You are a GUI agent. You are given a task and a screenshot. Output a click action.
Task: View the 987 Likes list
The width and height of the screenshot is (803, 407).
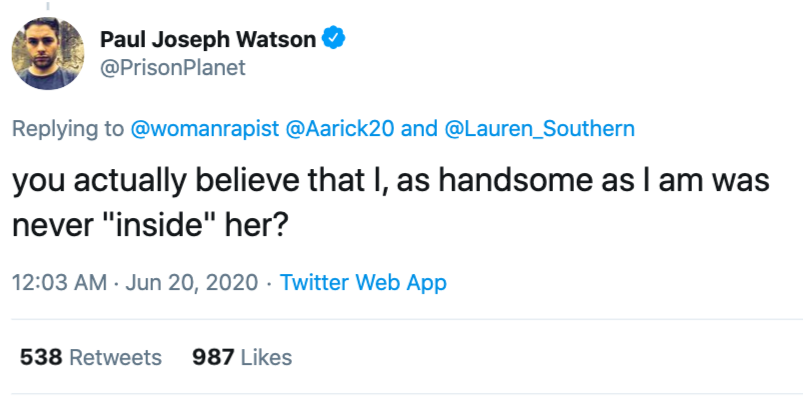click(x=241, y=357)
